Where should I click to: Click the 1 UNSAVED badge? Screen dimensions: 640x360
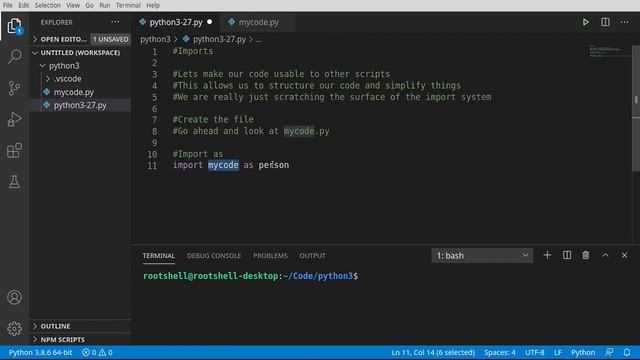tap(110, 39)
